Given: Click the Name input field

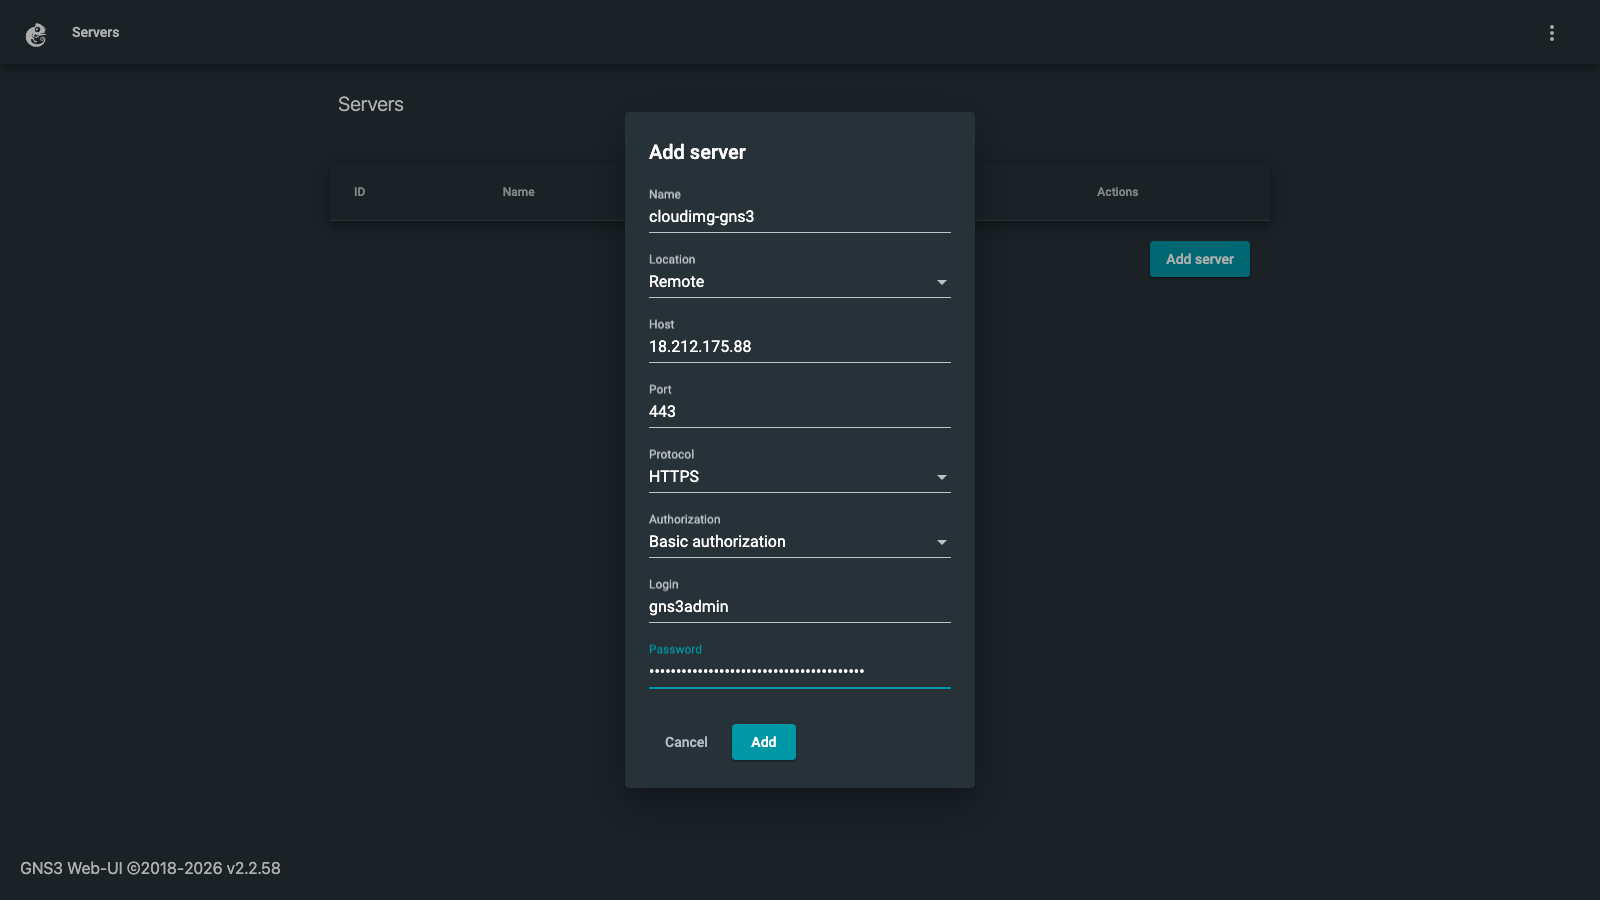Looking at the screenshot, I should [800, 217].
